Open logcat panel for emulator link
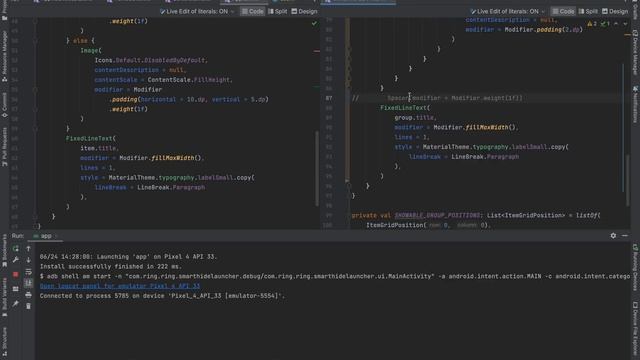Viewport: 640px width, 360px height. click(120, 286)
